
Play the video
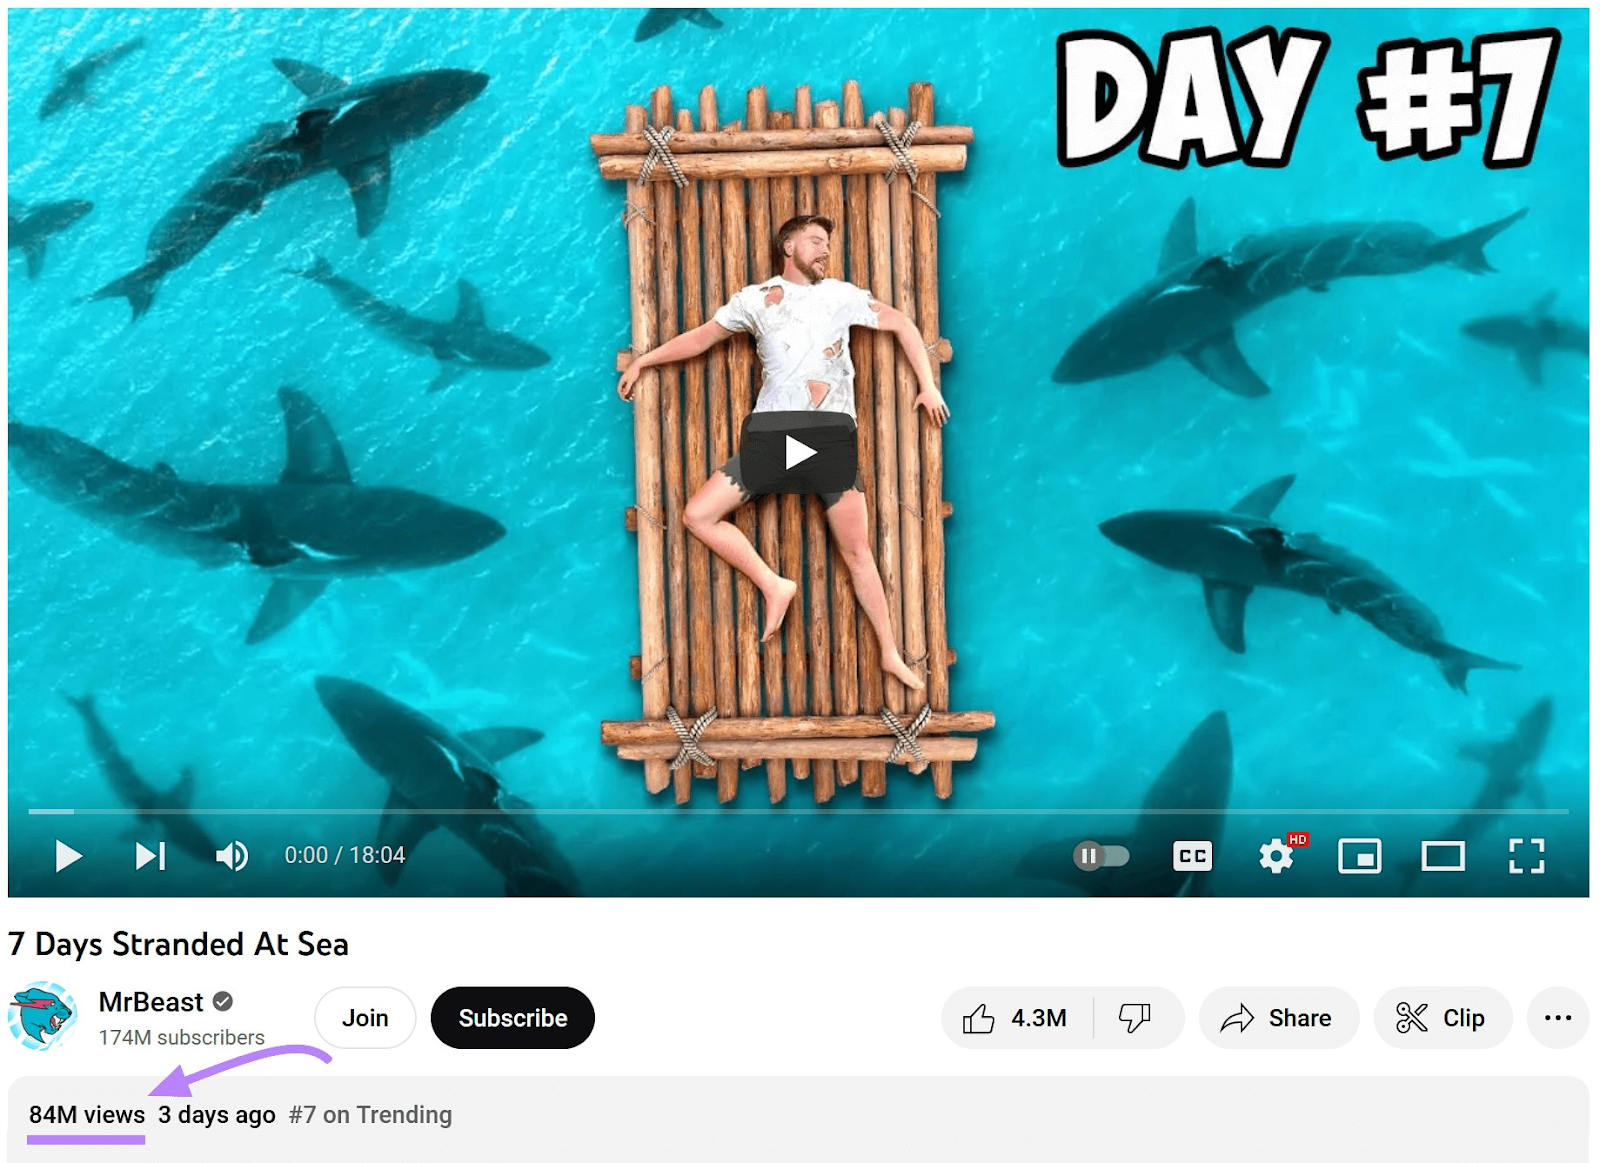pyautogui.click(x=69, y=855)
